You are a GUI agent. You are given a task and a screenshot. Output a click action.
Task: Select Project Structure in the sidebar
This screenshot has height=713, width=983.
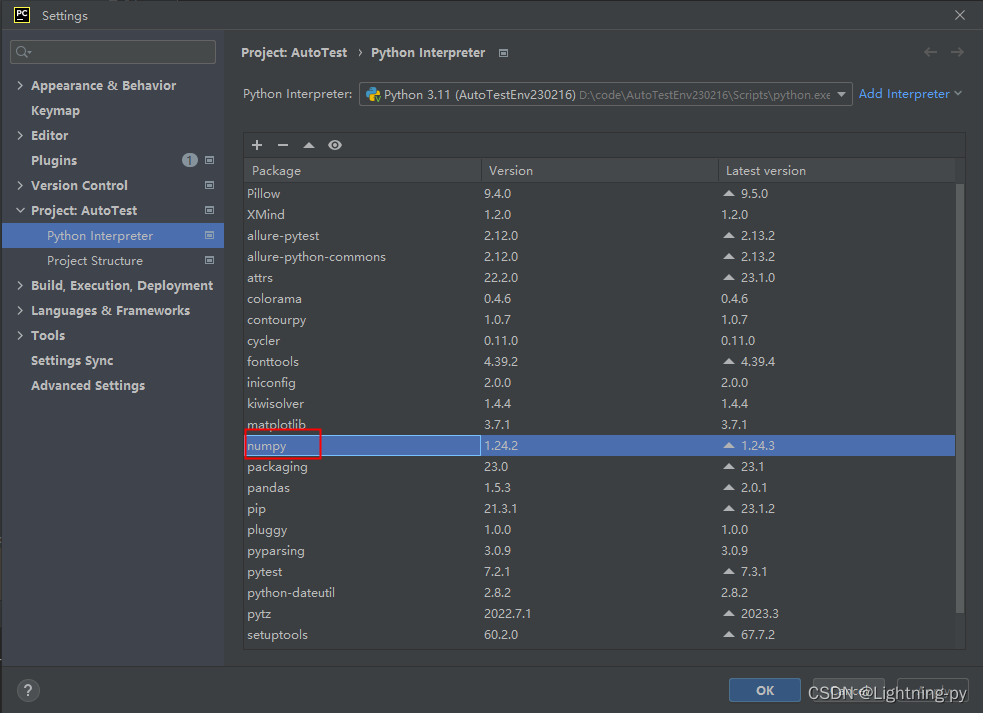[95, 260]
